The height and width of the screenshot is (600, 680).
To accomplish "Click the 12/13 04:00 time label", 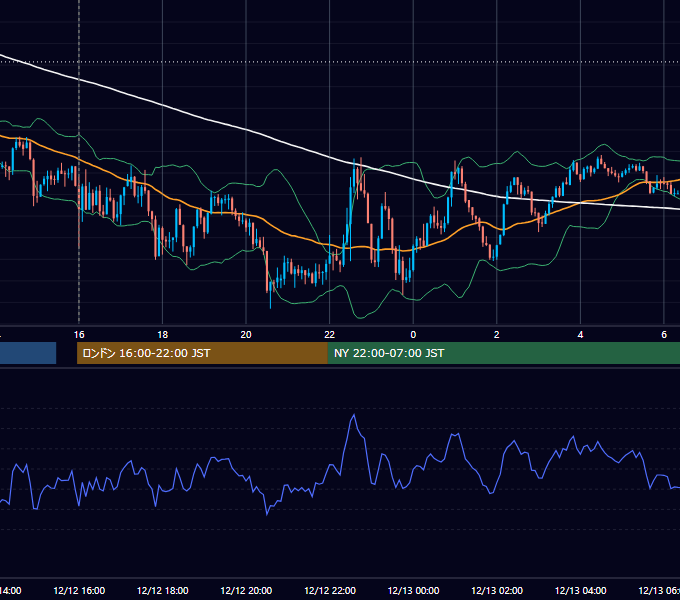I will click(x=581, y=590).
